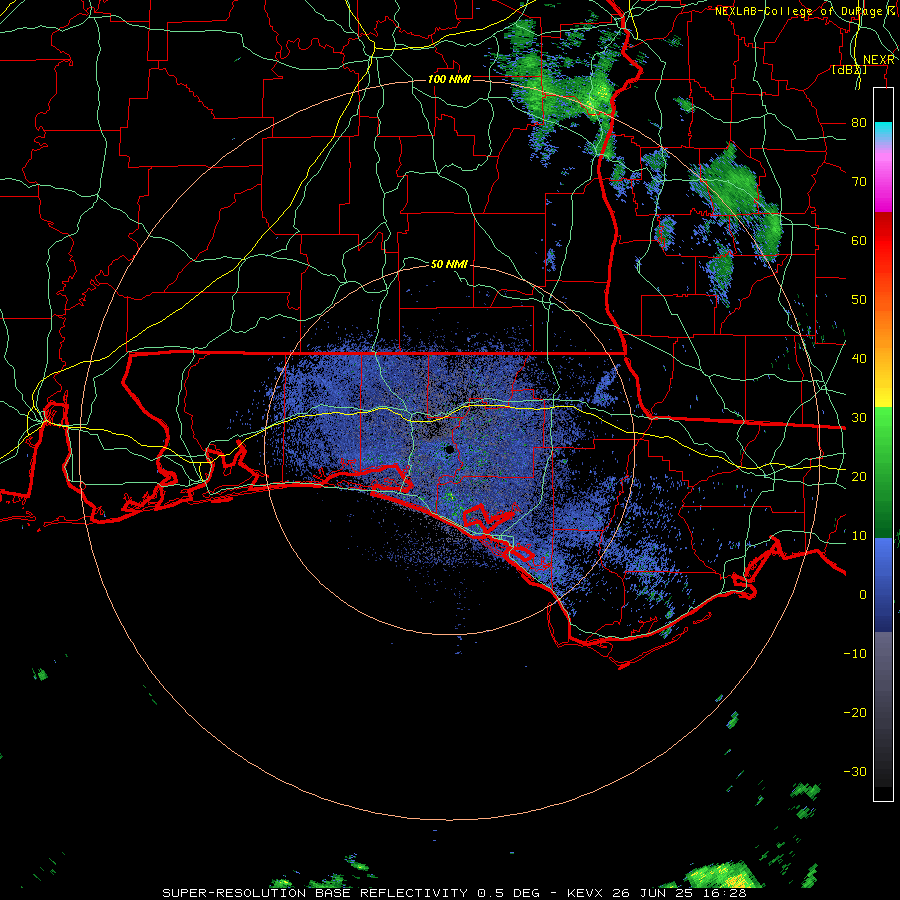Click the 10 value on reflectivity scale
Viewport: 900px width, 900px height.
coord(859,536)
